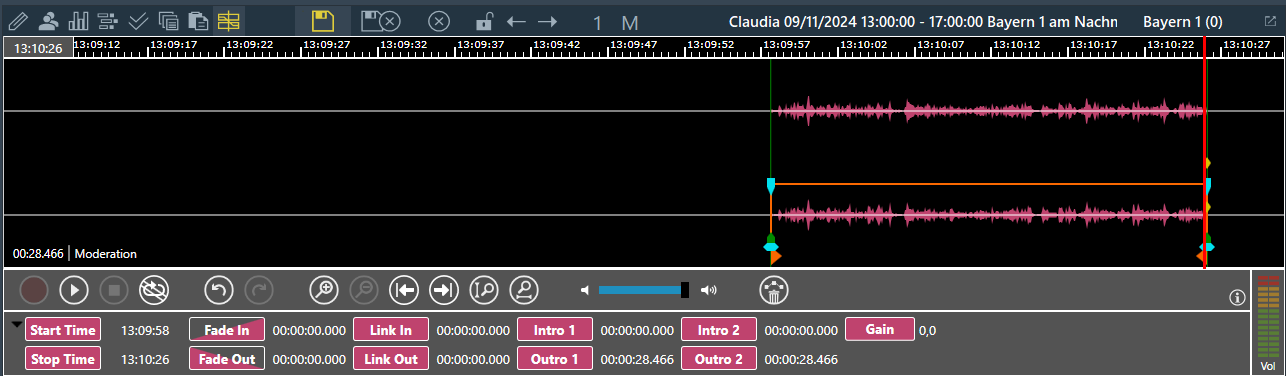
Task: Click the paste clipboard icon
Action: [x=199, y=20]
